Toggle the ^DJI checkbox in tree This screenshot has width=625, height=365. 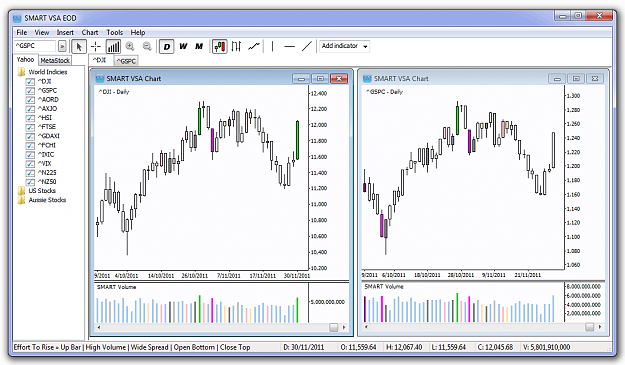tap(30, 81)
